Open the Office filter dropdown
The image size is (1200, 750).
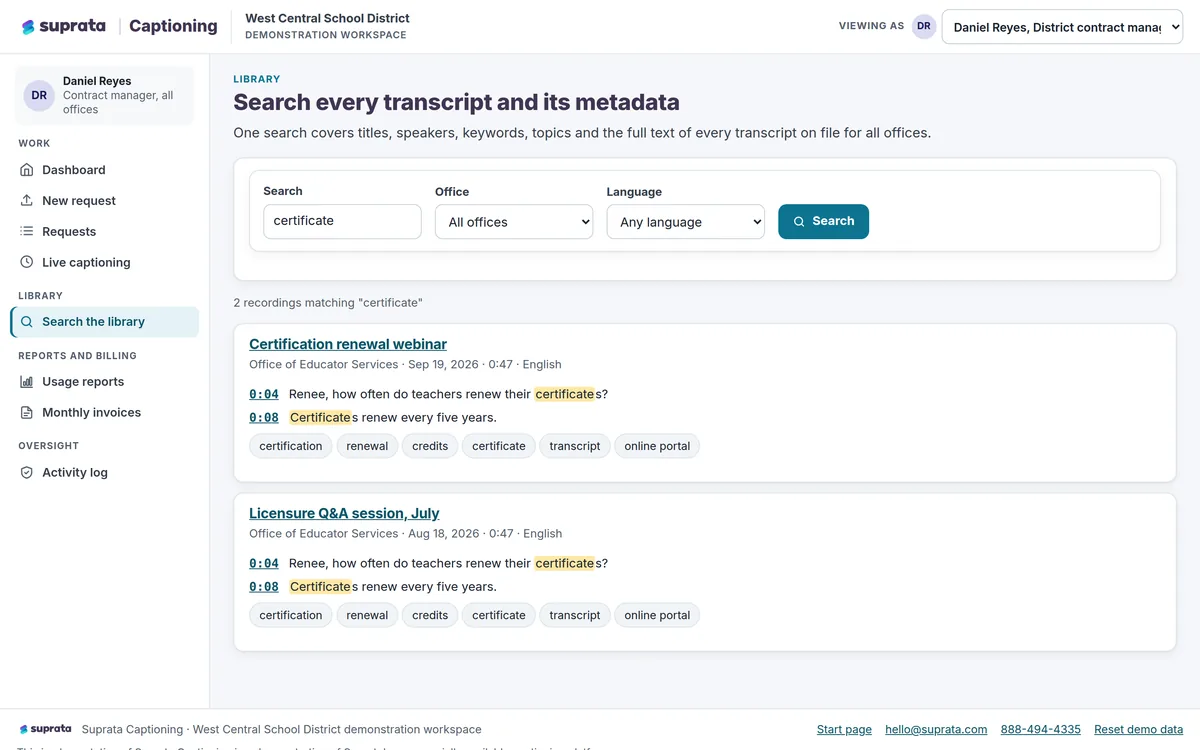pos(514,222)
